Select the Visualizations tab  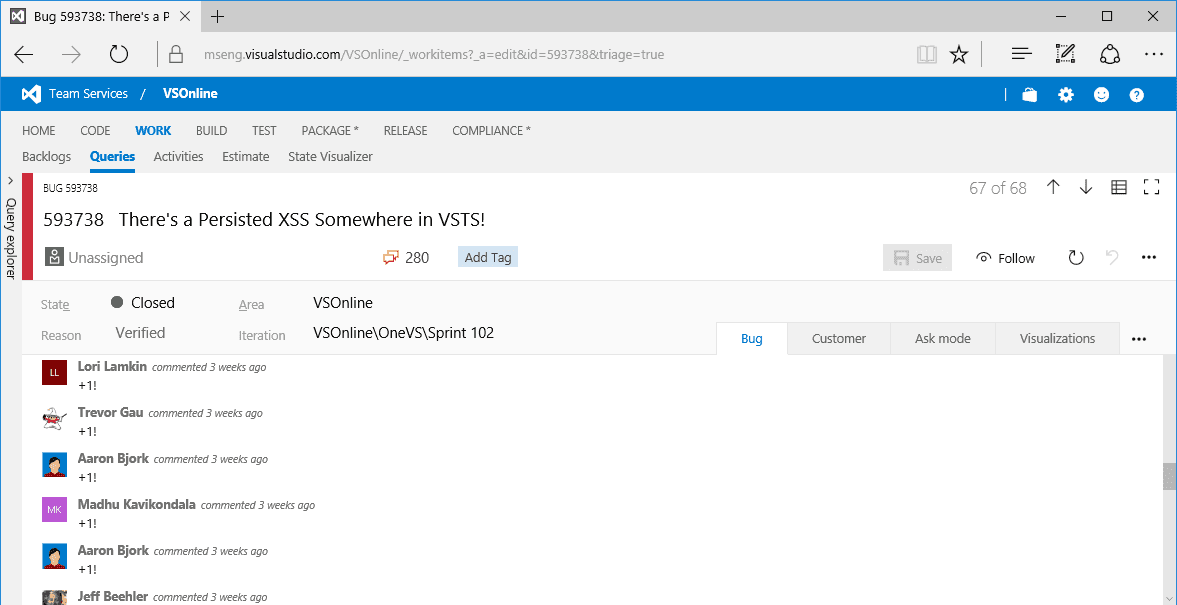[x=1058, y=339]
